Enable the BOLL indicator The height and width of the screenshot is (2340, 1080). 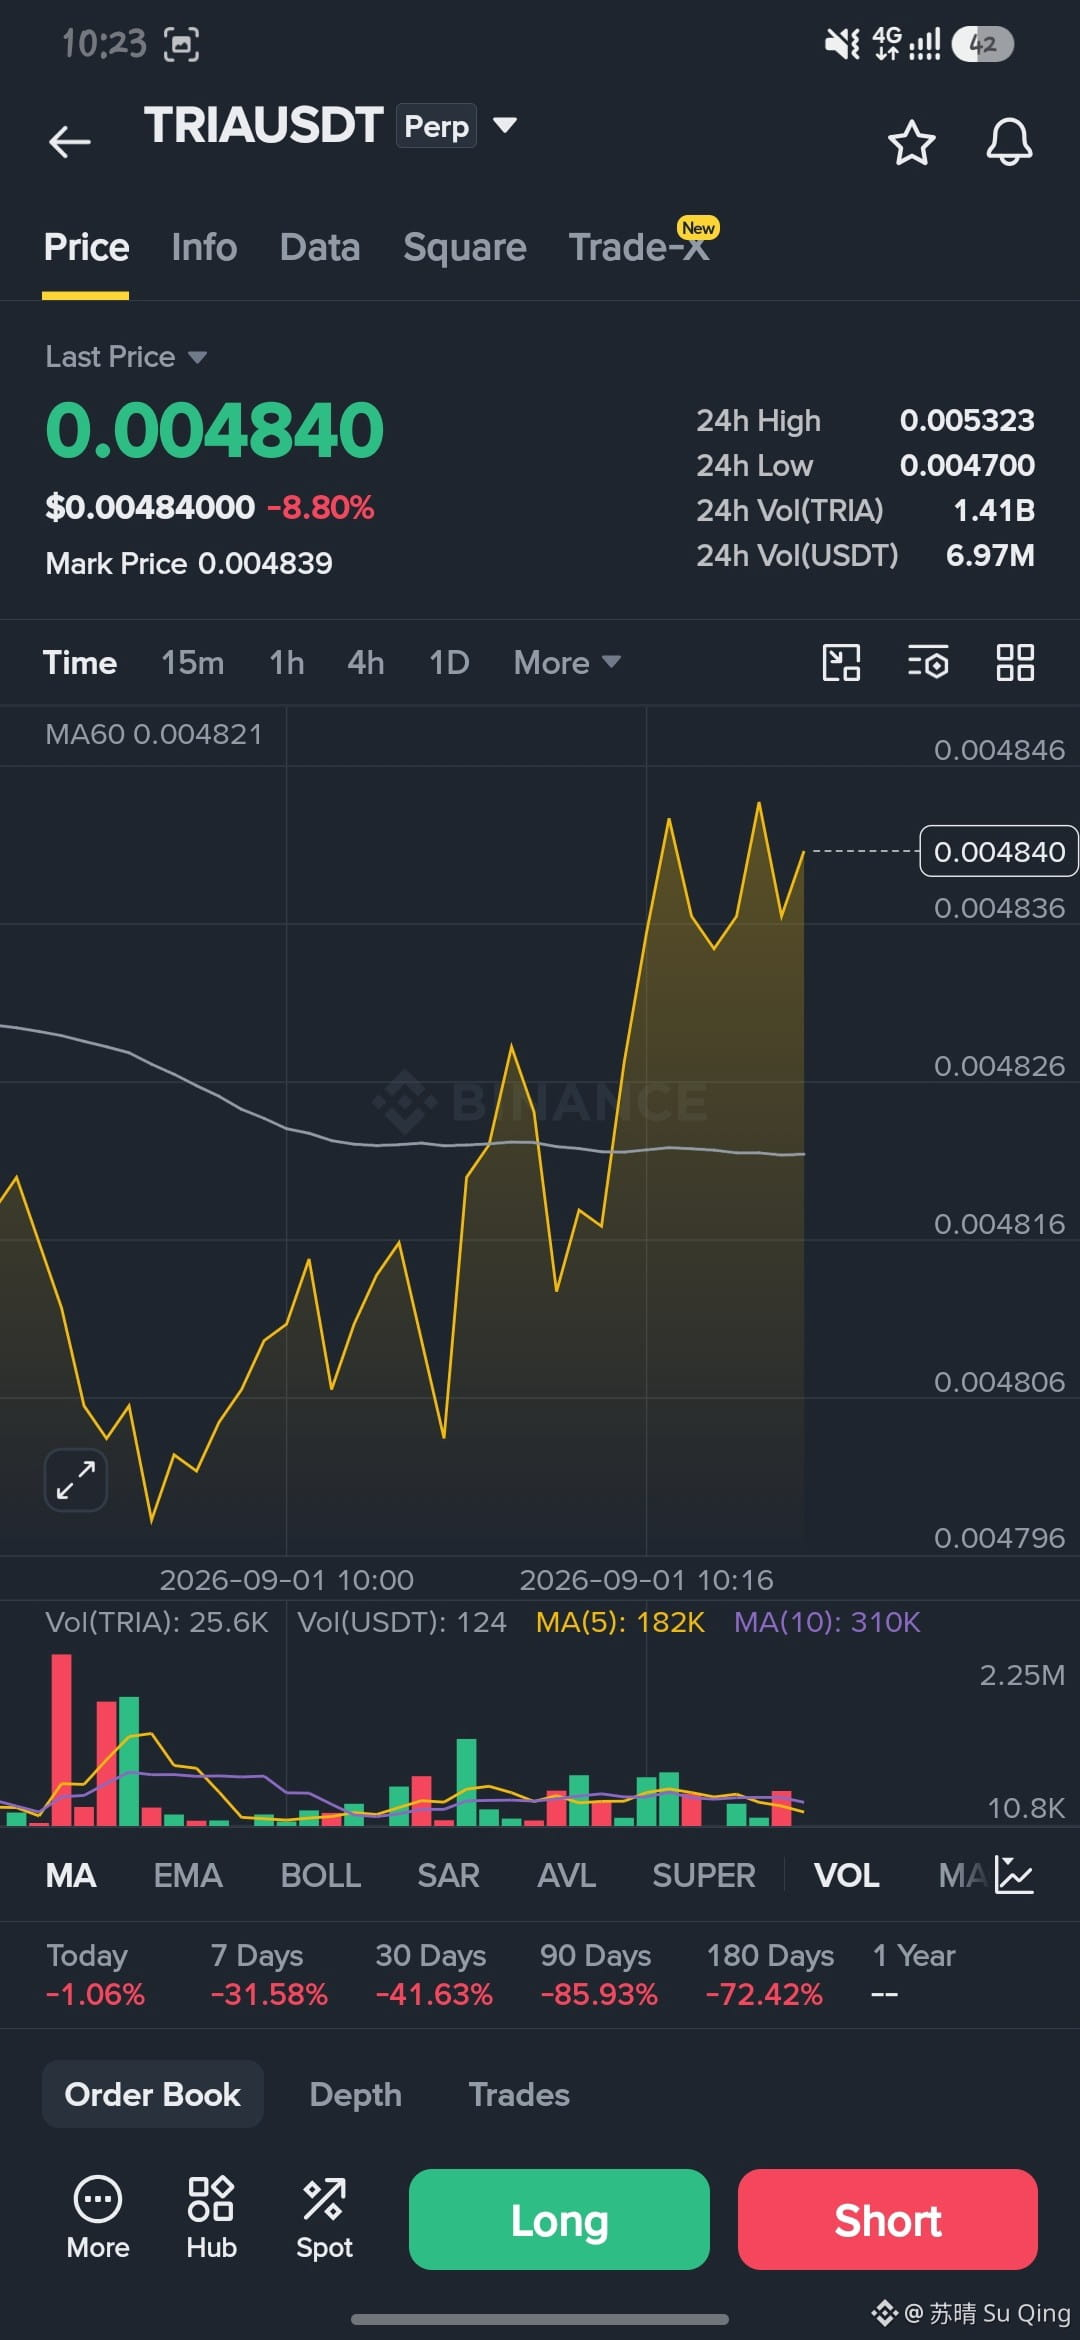pos(320,1875)
